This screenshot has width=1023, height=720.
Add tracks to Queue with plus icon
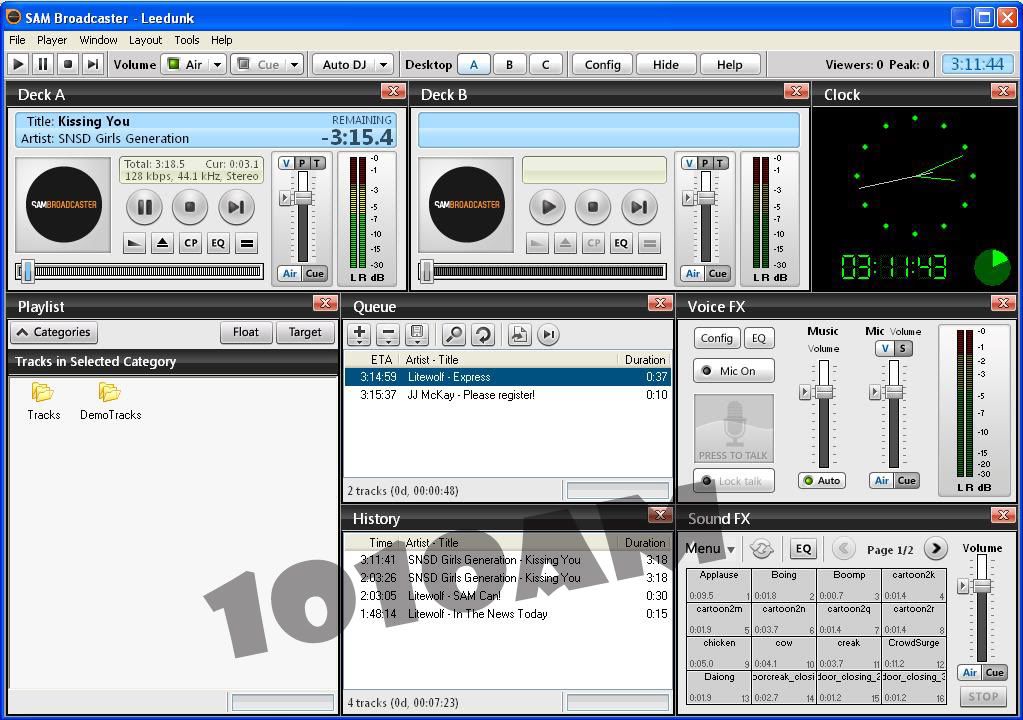pyautogui.click(x=359, y=335)
